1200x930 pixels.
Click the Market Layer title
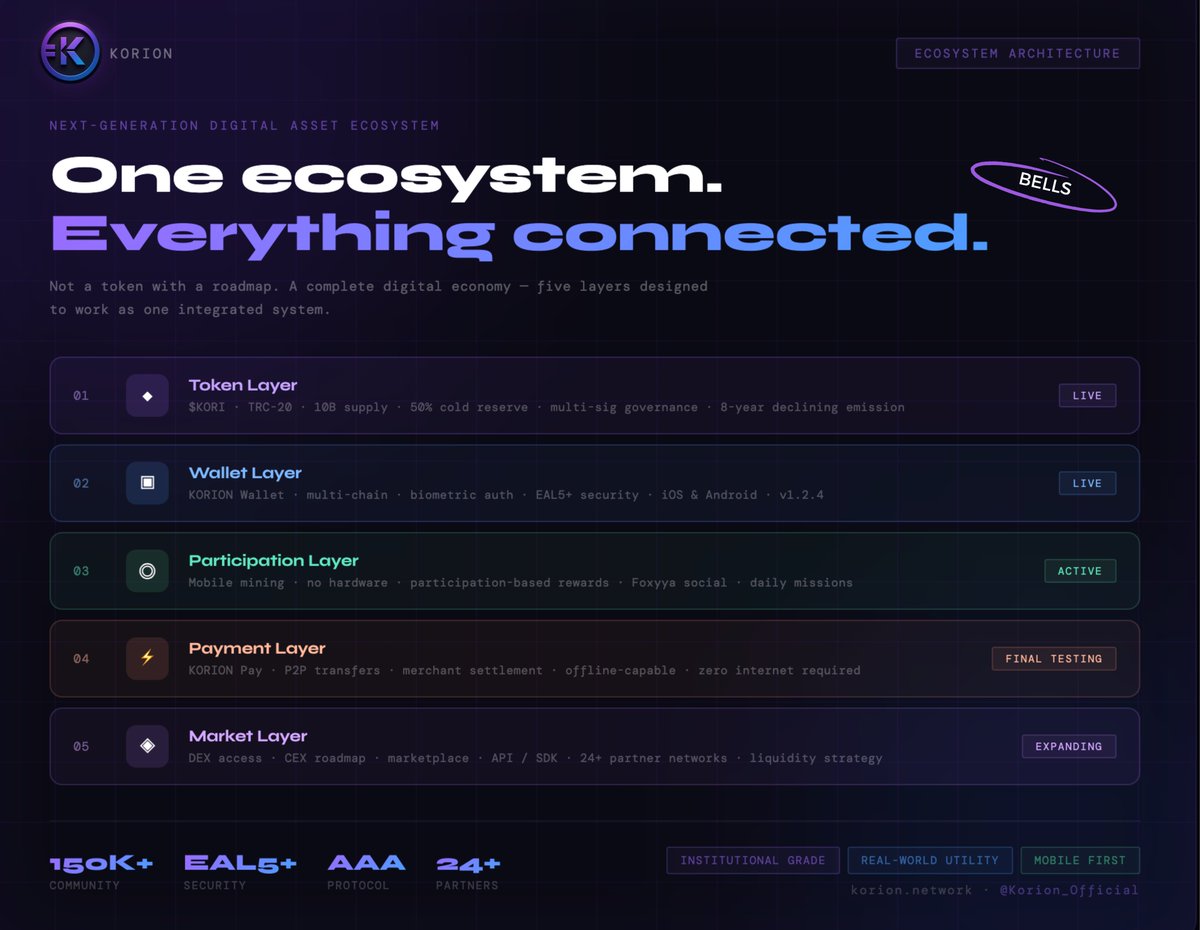248,736
